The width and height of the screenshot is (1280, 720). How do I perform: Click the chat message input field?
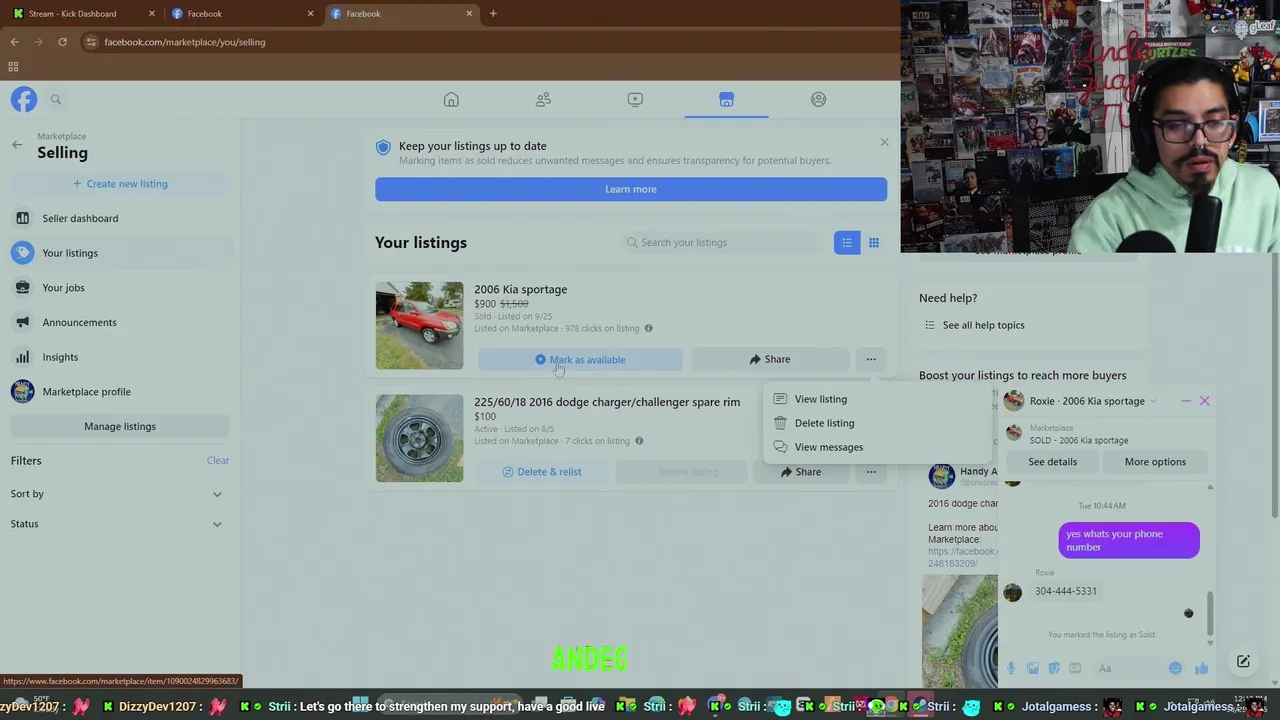click(x=1127, y=668)
